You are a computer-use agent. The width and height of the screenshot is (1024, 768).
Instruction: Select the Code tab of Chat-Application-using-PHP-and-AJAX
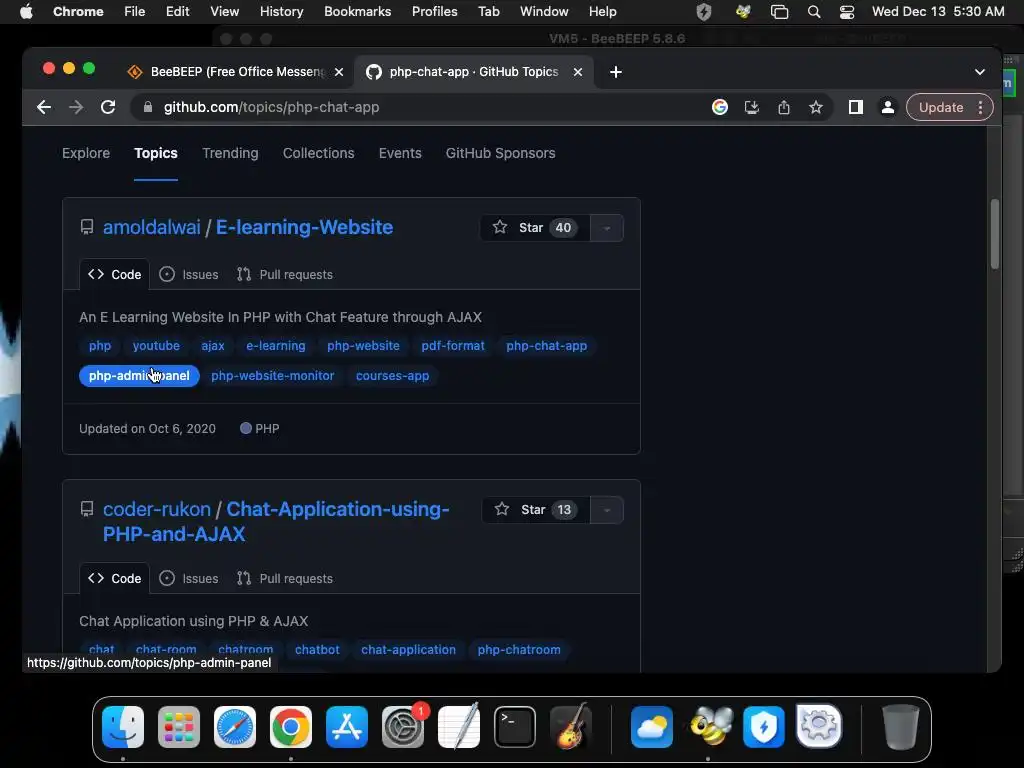click(x=114, y=579)
